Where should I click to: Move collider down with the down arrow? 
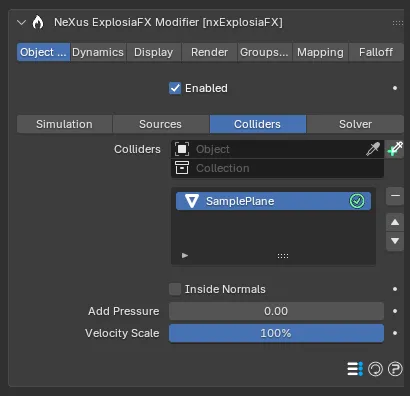(395, 241)
